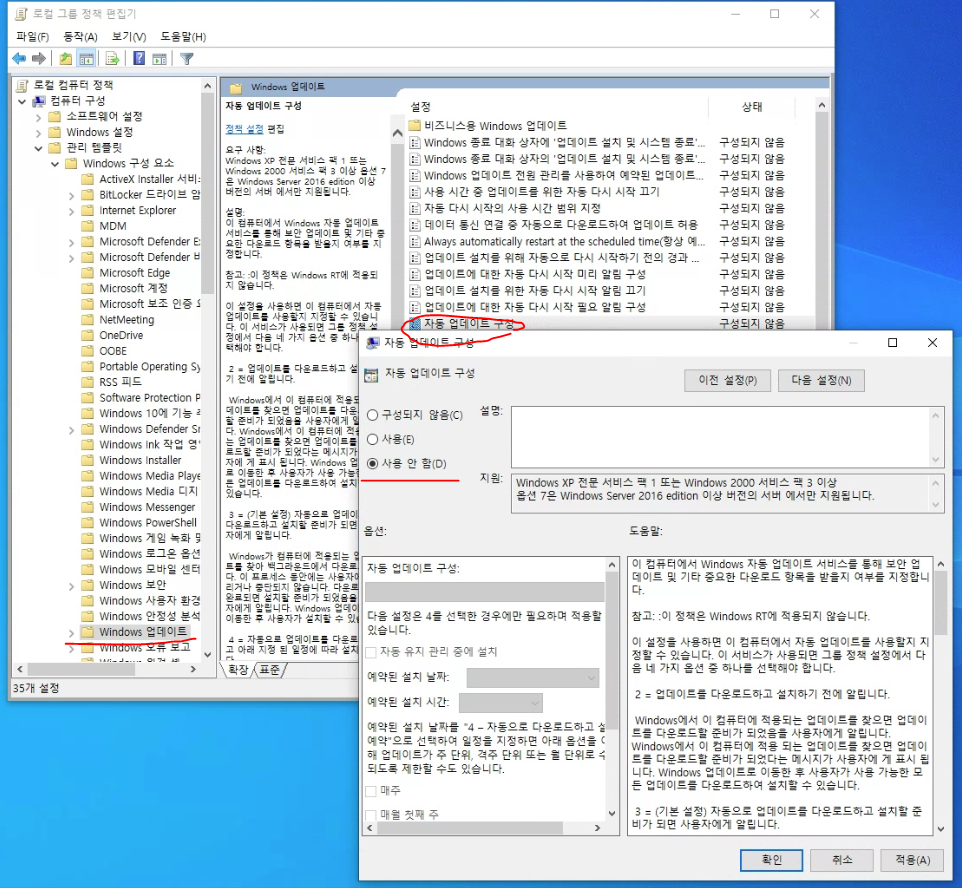Viewport: 962px width, 888px height.
Task: Click the OneDrive folder icon in tree
Action: click(88, 335)
